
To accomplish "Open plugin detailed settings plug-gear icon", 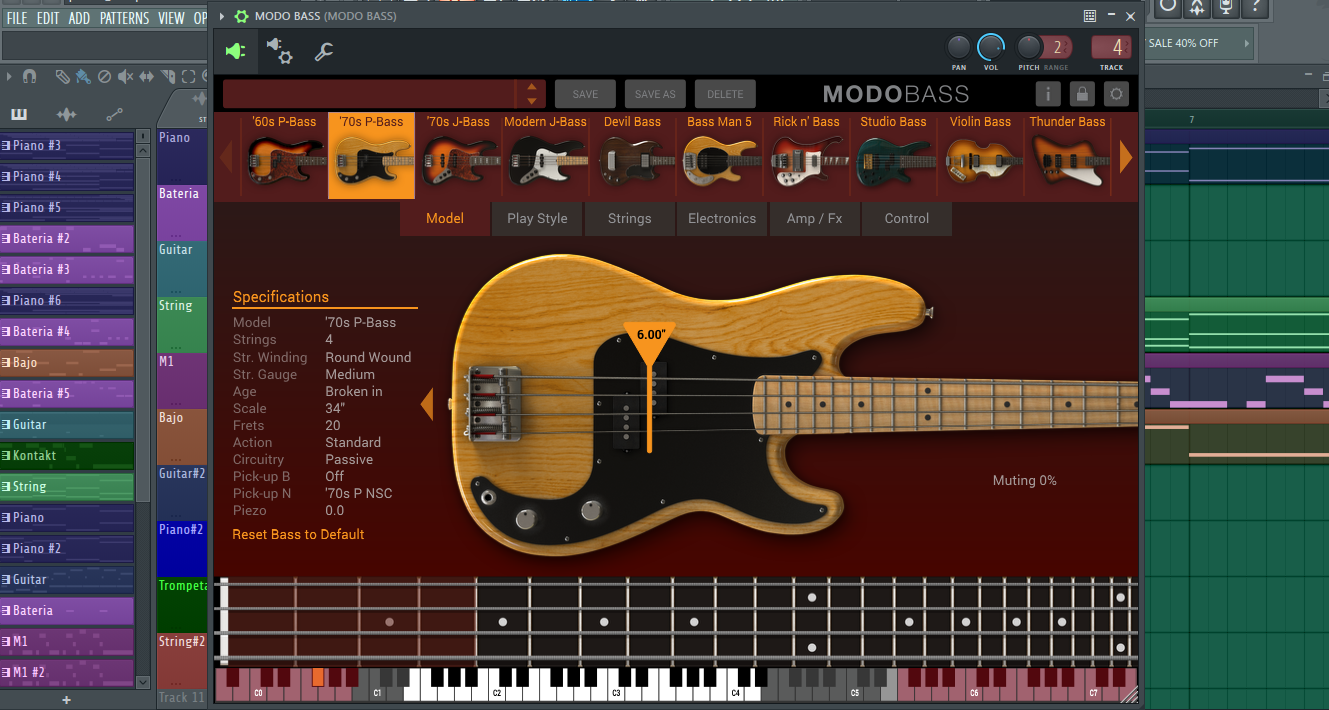I will pyautogui.click(x=279, y=51).
